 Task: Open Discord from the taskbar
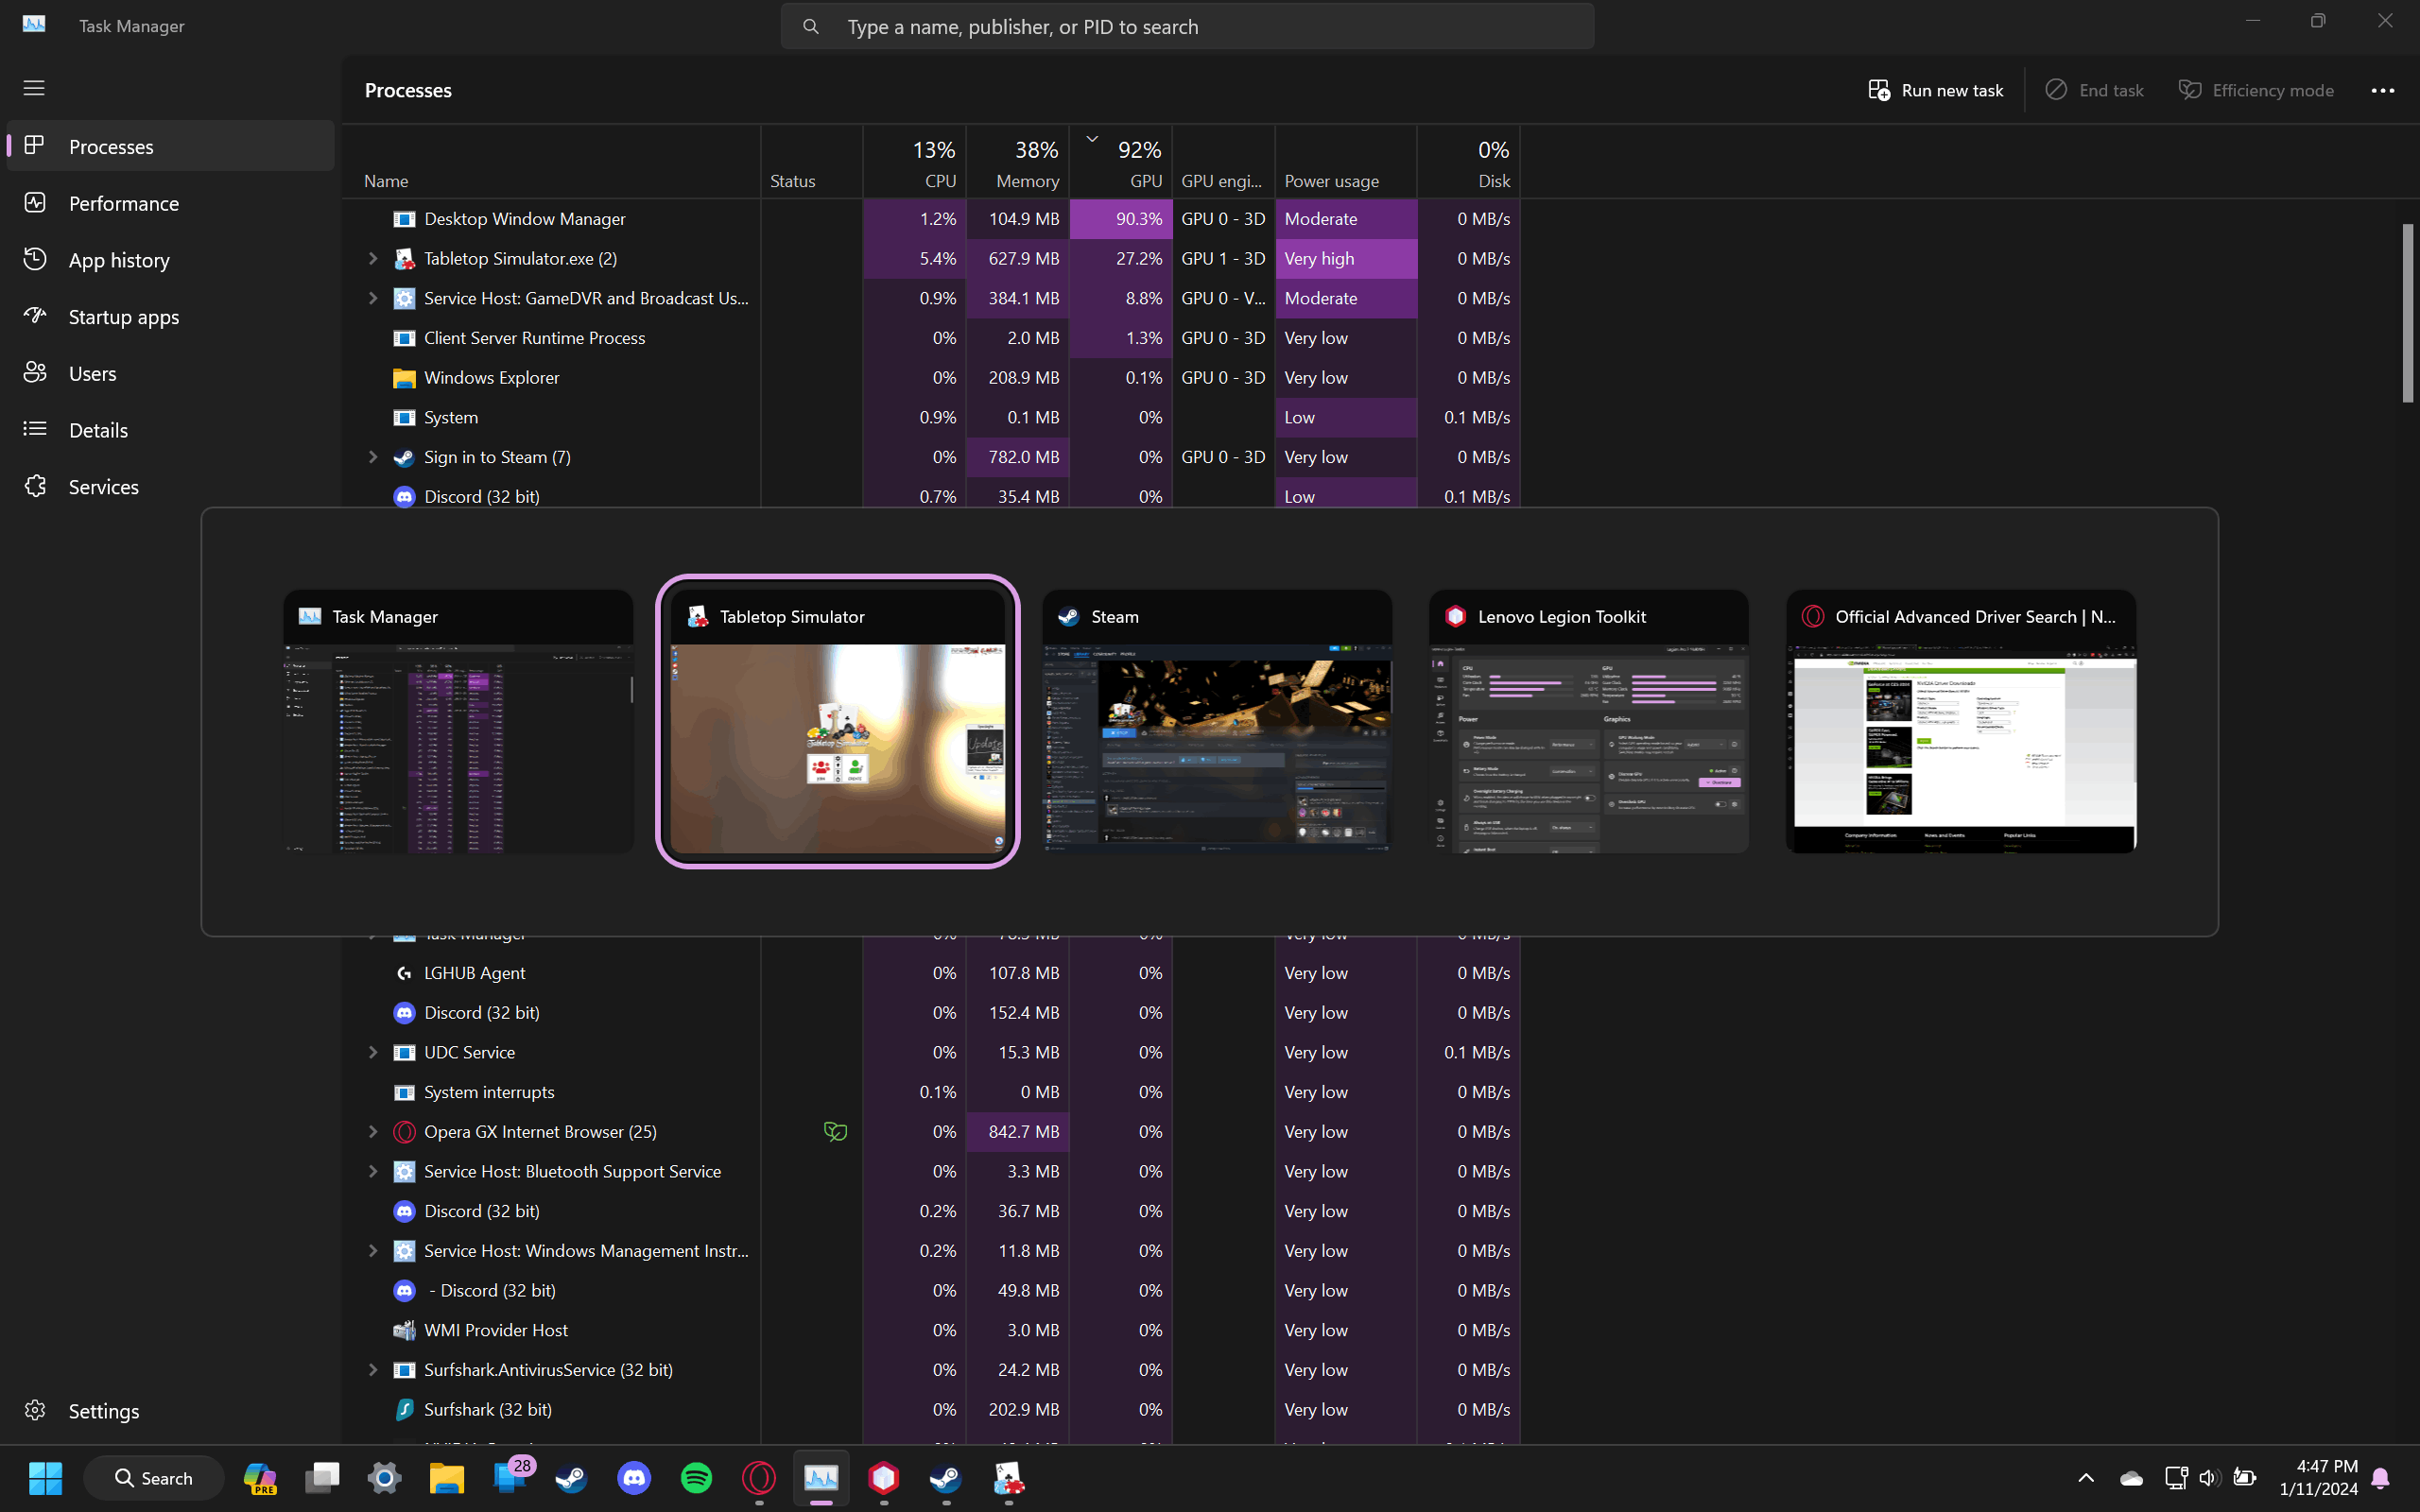point(634,1477)
